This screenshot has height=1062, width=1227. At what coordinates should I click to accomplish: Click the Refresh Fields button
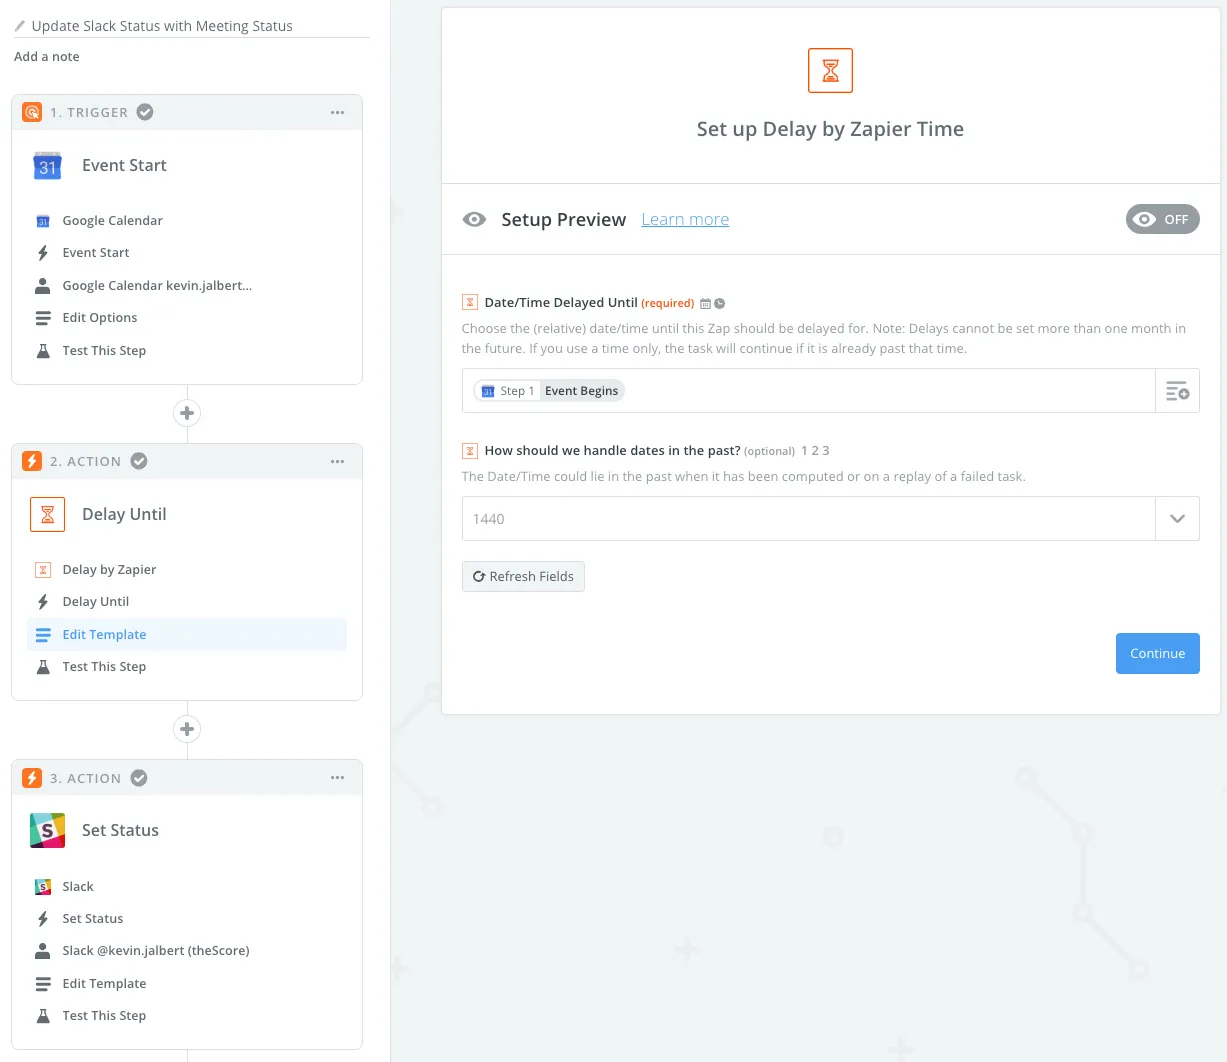point(523,577)
